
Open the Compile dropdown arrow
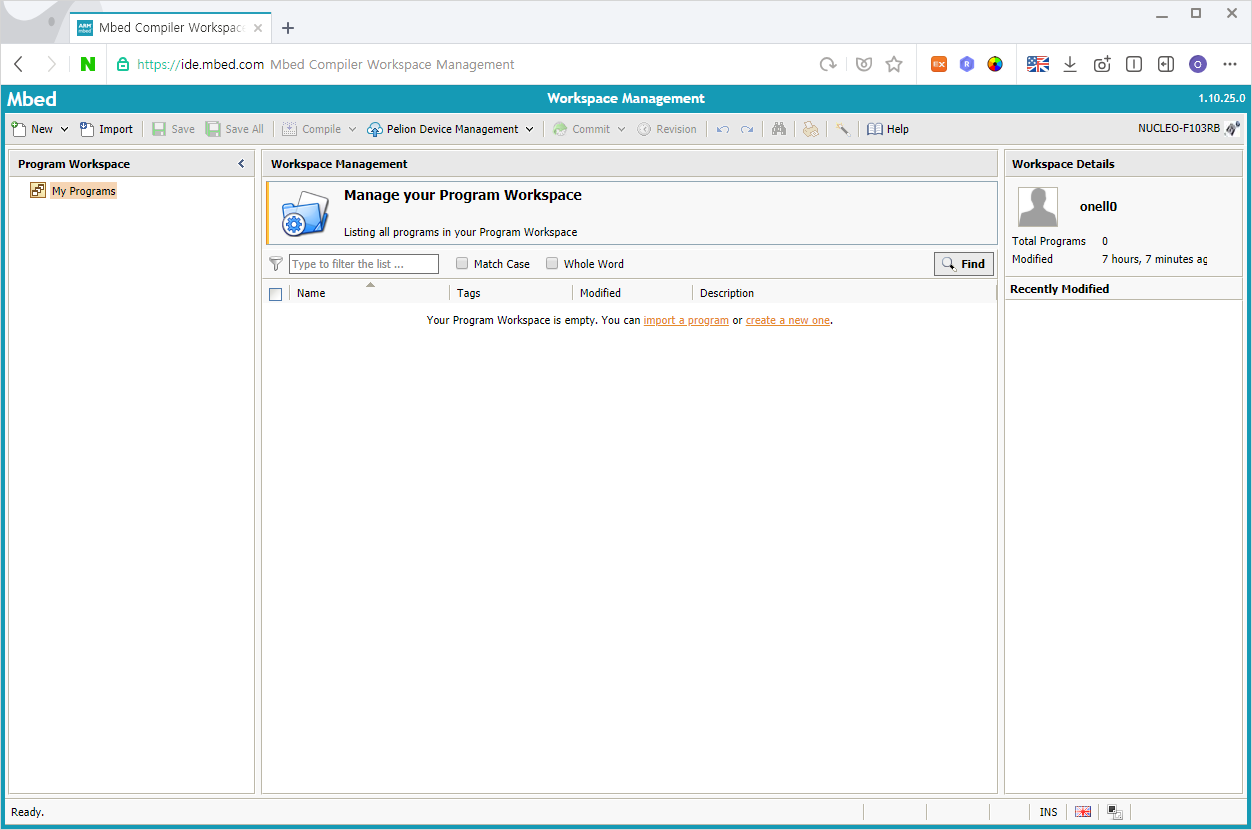(x=352, y=129)
